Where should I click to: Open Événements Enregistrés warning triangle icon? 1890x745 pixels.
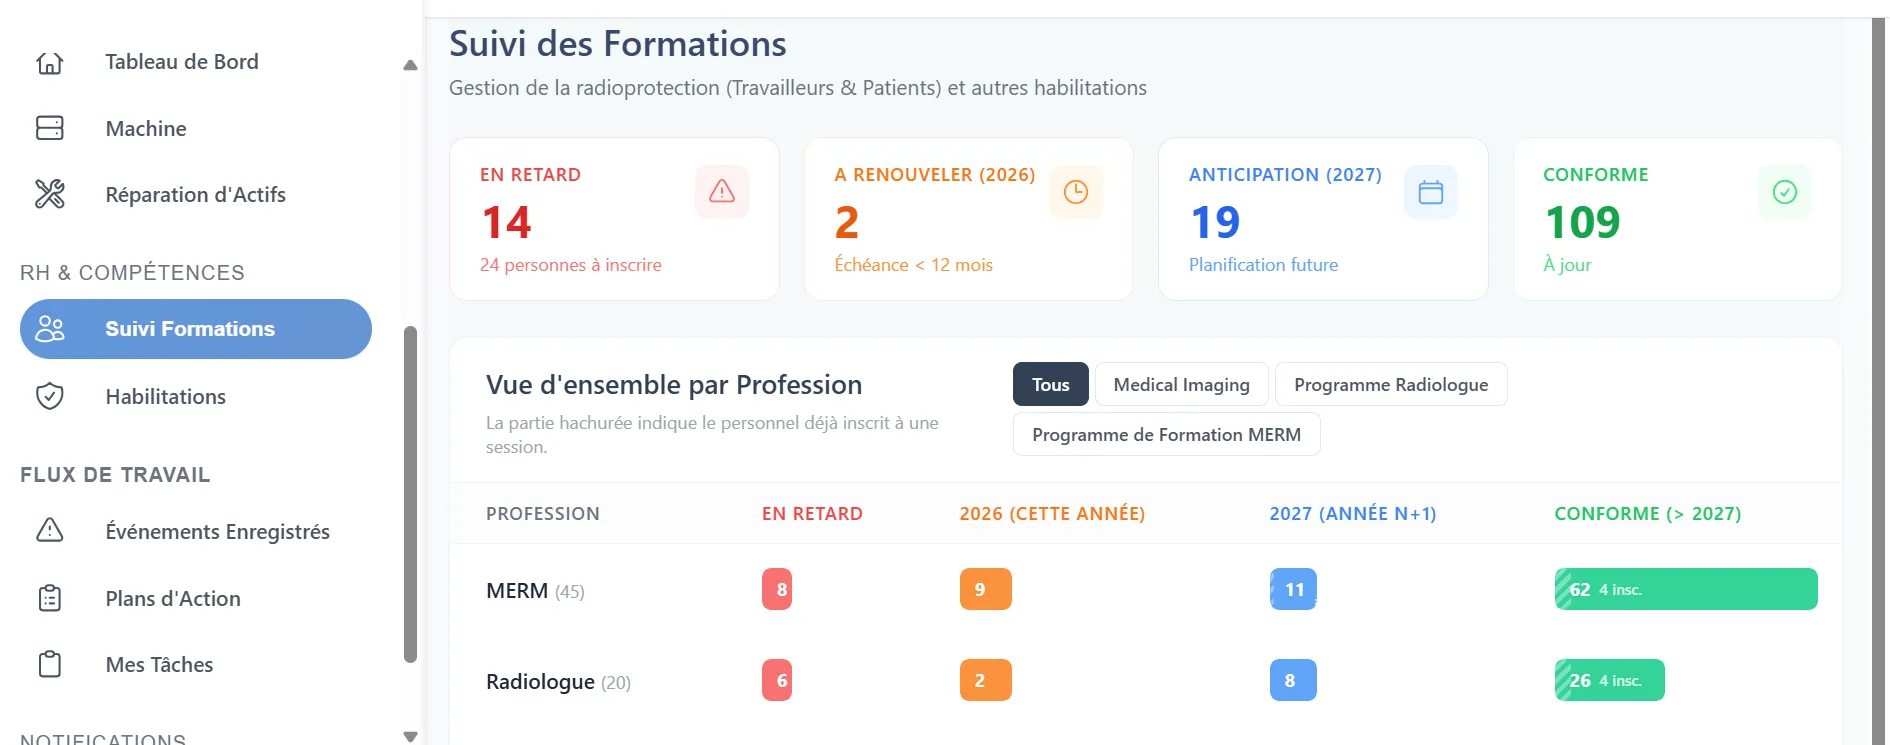[x=50, y=530]
